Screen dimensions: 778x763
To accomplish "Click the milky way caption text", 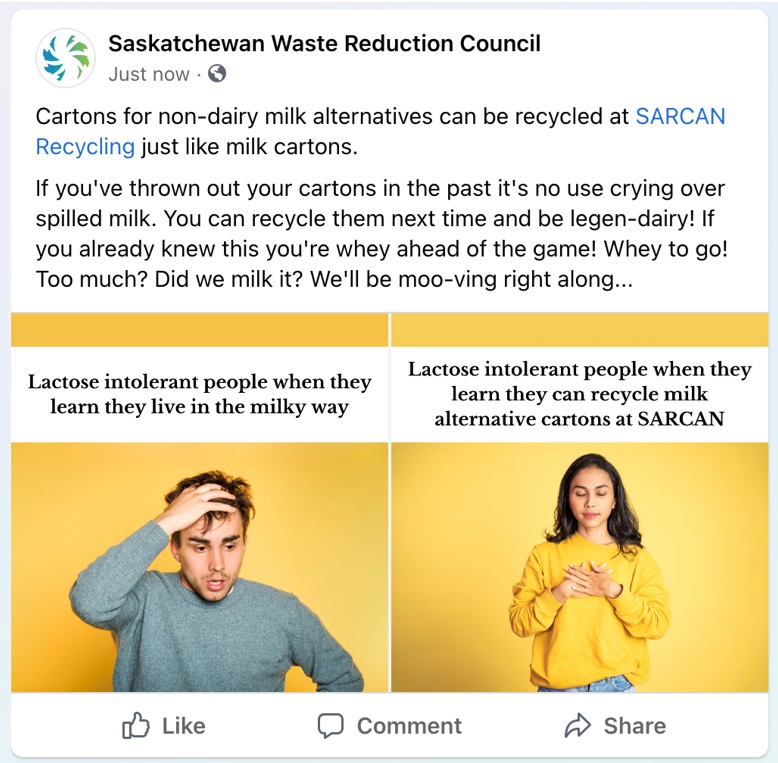I will tap(199, 394).
